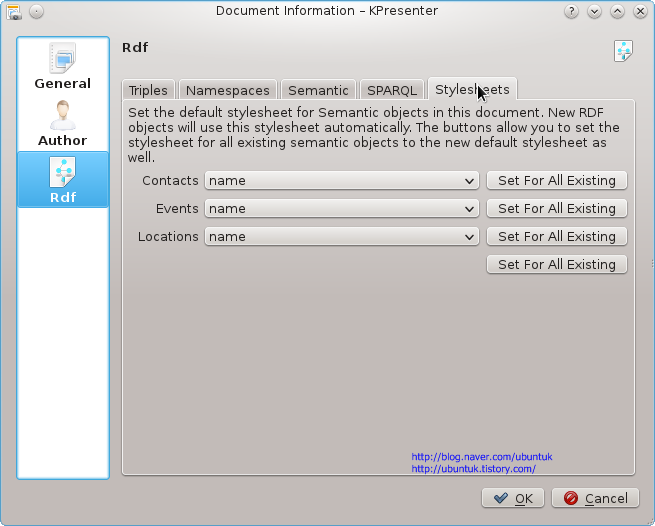655x526 pixels.
Task: Open the Author section in sidebar
Action: (63, 123)
